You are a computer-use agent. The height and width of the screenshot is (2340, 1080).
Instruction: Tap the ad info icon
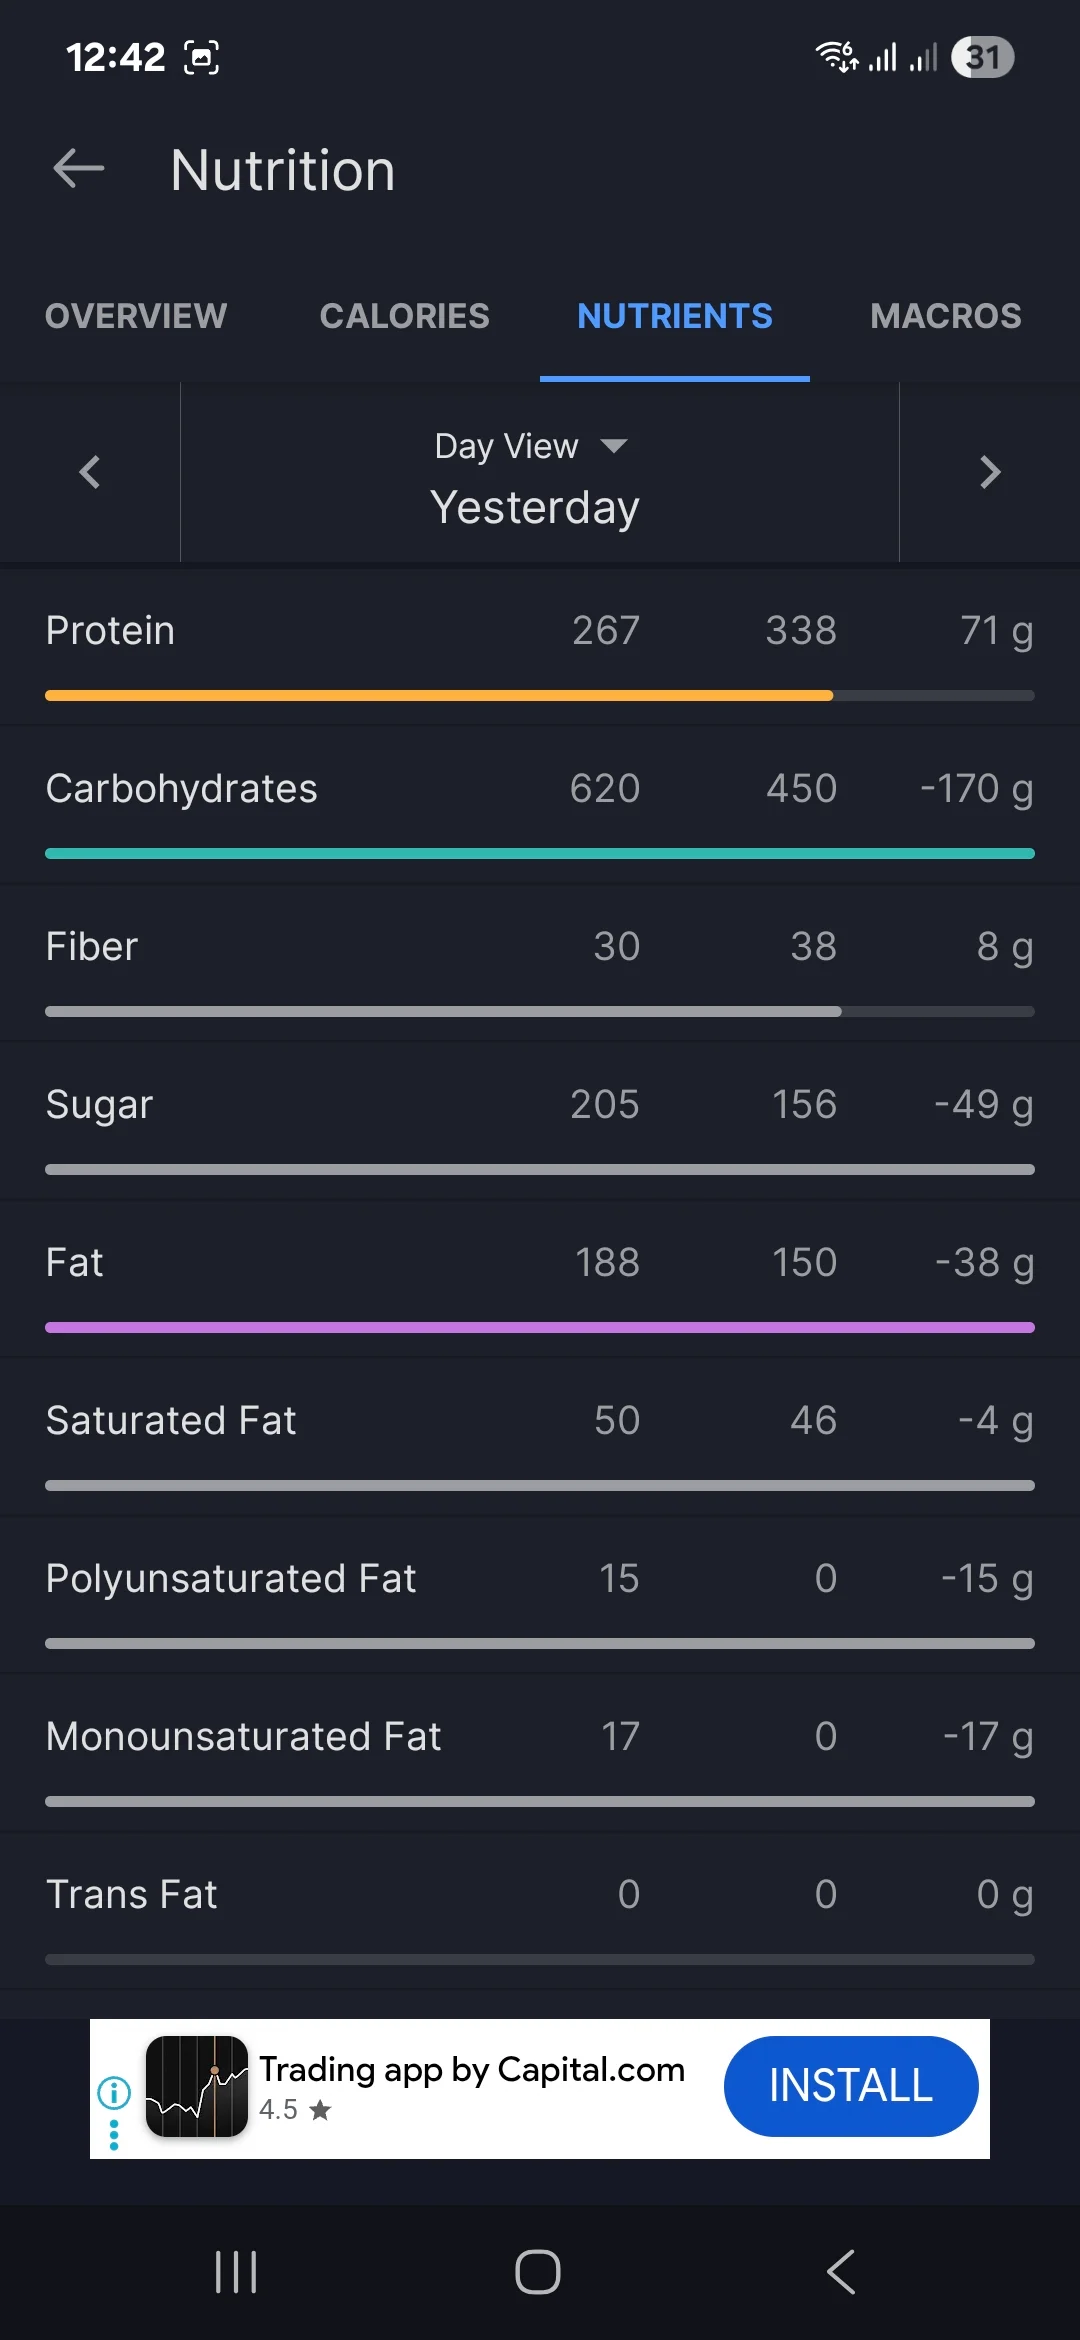coord(114,2091)
